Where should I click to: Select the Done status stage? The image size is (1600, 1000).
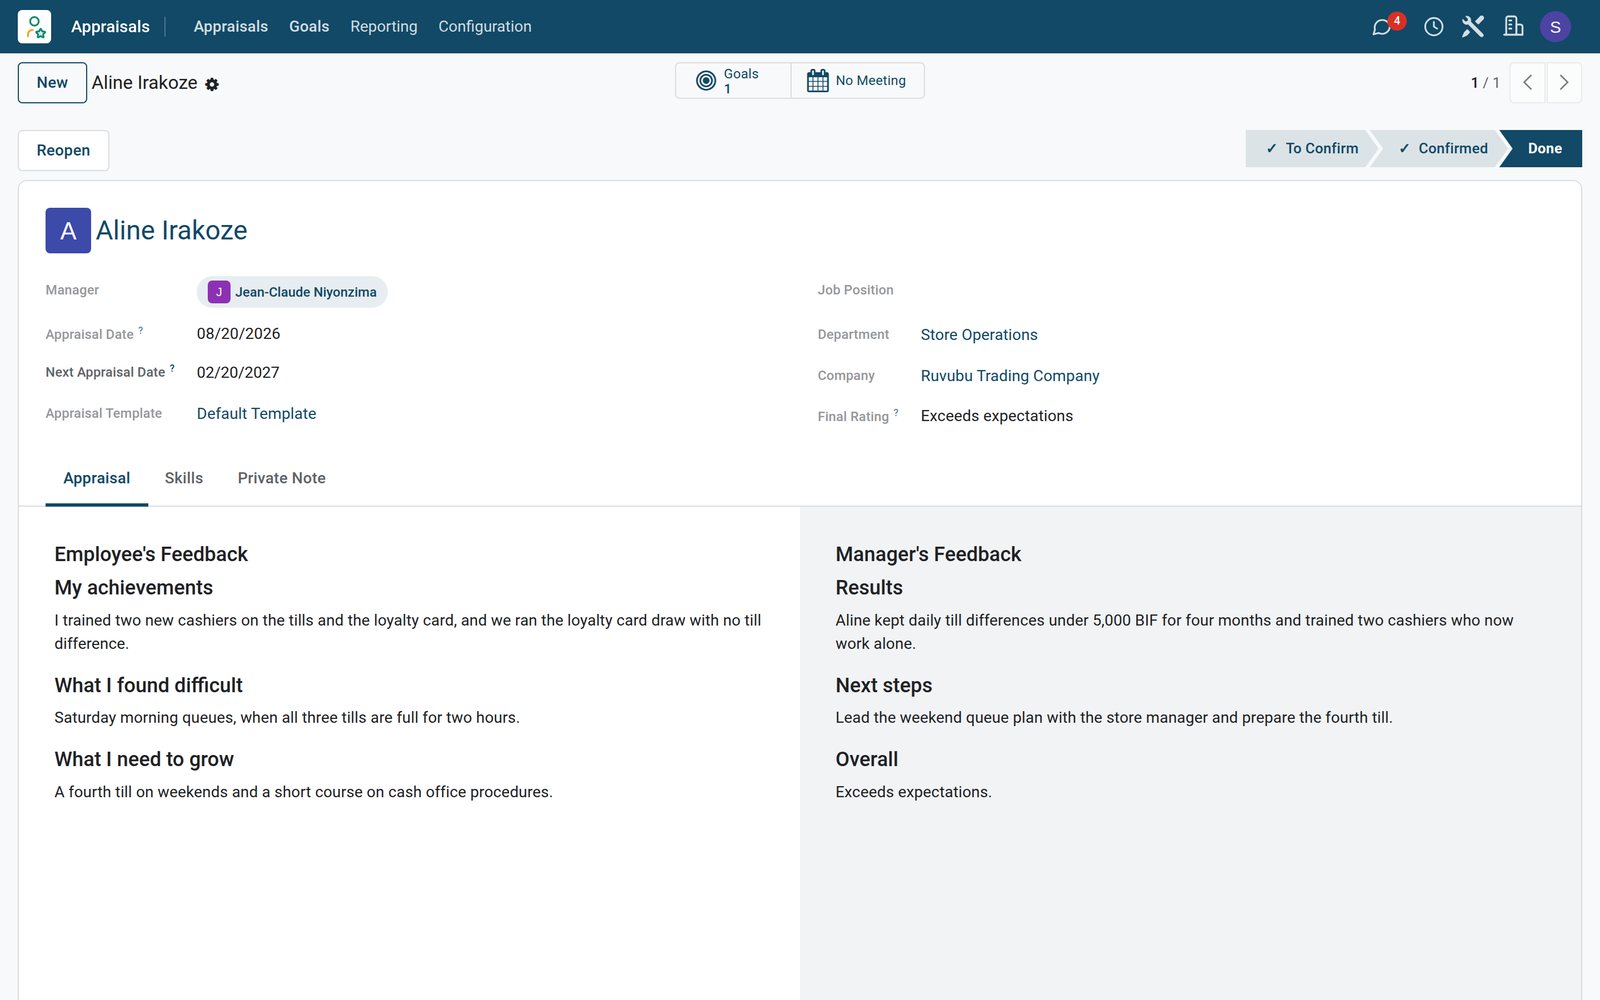pyautogui.click(x=1544, y=148)
